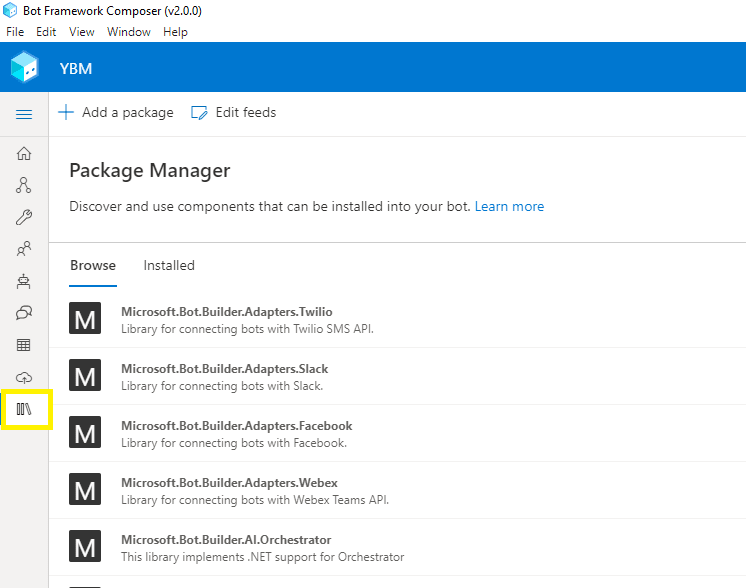Open the Create dialog flow icon
The height and width of the screenshot is (588, 746).
tap(24, 185)
